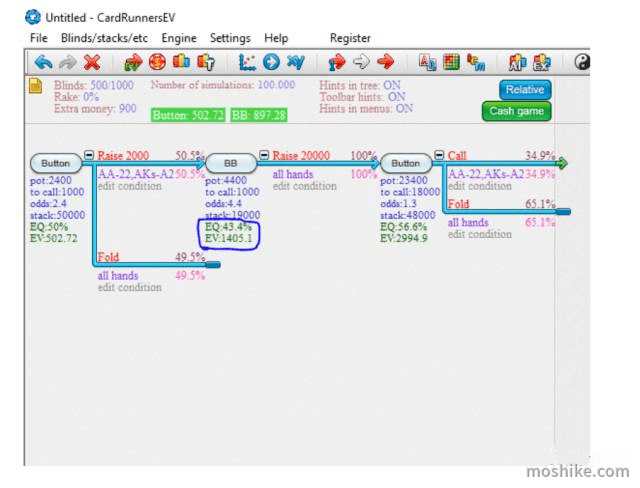Click the hand range under Call
This screenshot has height=488, width=640.
coord(486,174)
